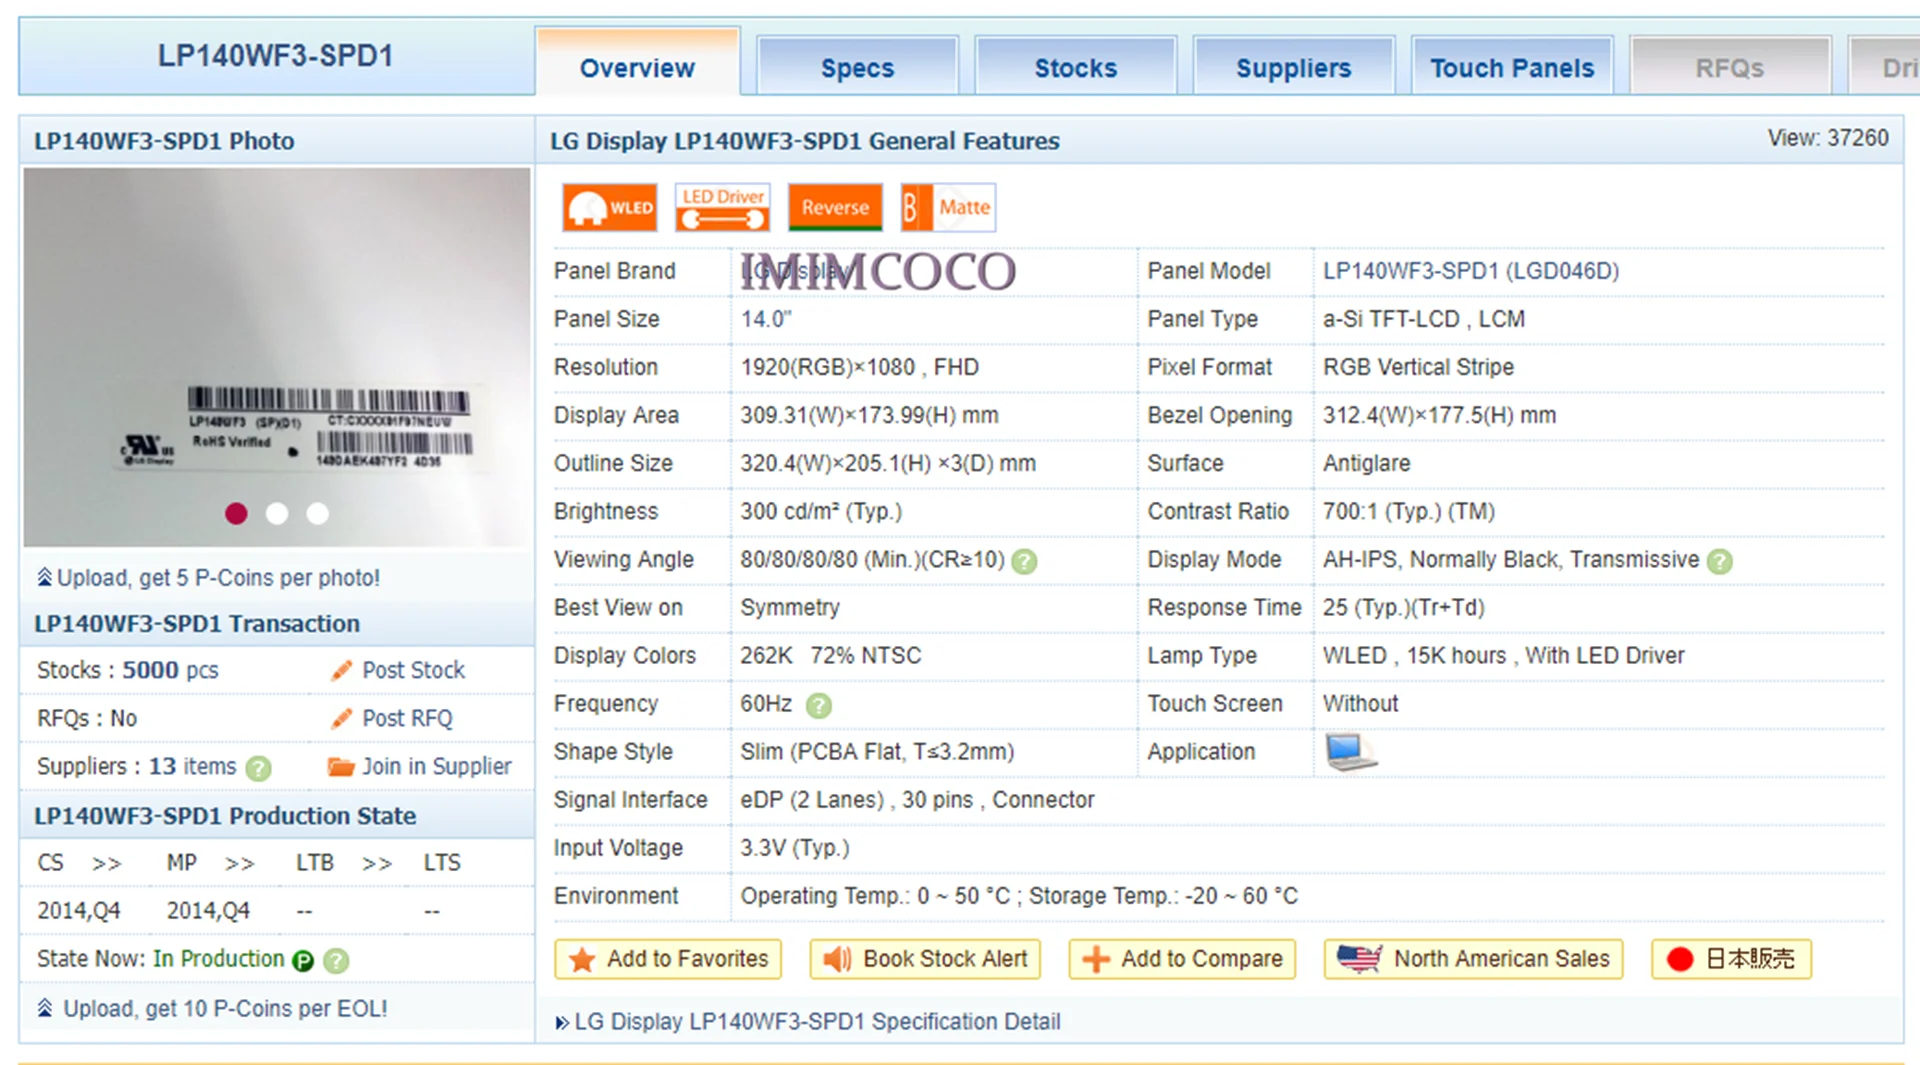Click the Signal Interface eDP value
This screenshot has width=1920, height=1065.
click(x=917, y=800)
